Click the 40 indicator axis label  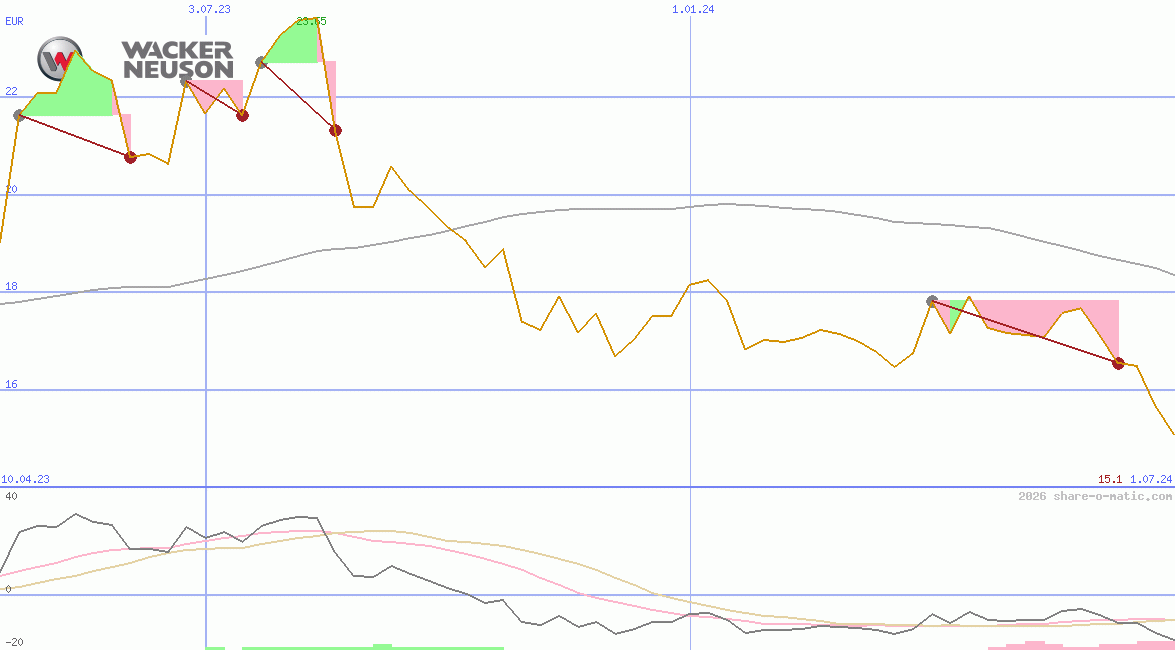pos(11,496)
